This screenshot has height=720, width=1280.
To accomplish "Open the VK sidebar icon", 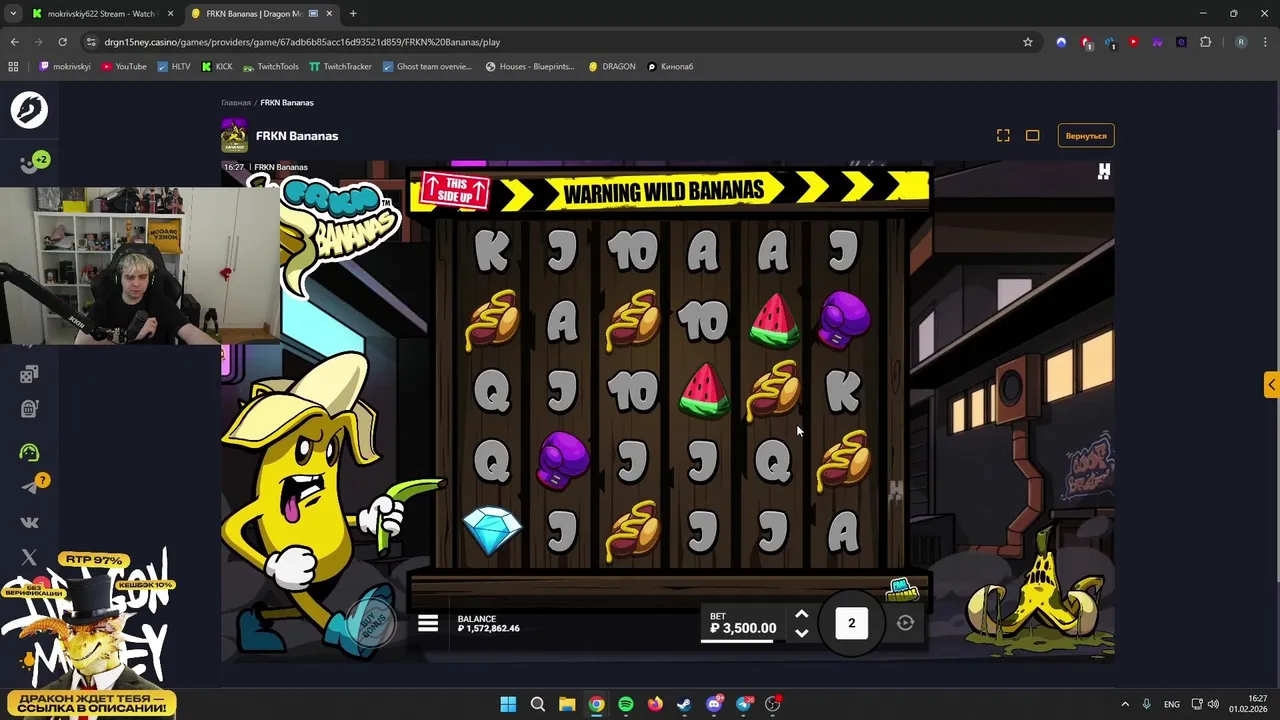I will [29, 522].
